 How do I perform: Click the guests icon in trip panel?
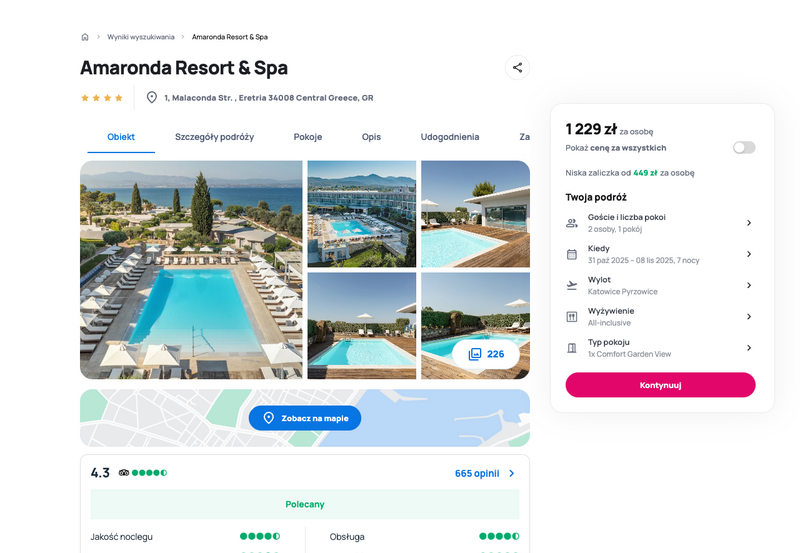coord(572,223)
